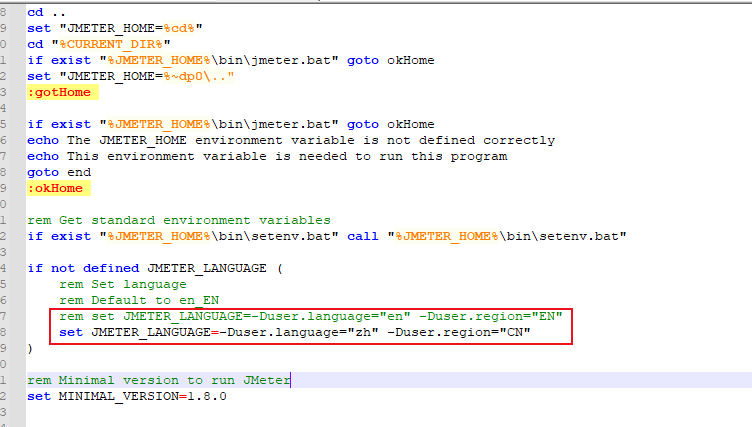
Task: Click the 'if not defined JMETER_LANGUAGE (' line
Action: tap(155, 268)
